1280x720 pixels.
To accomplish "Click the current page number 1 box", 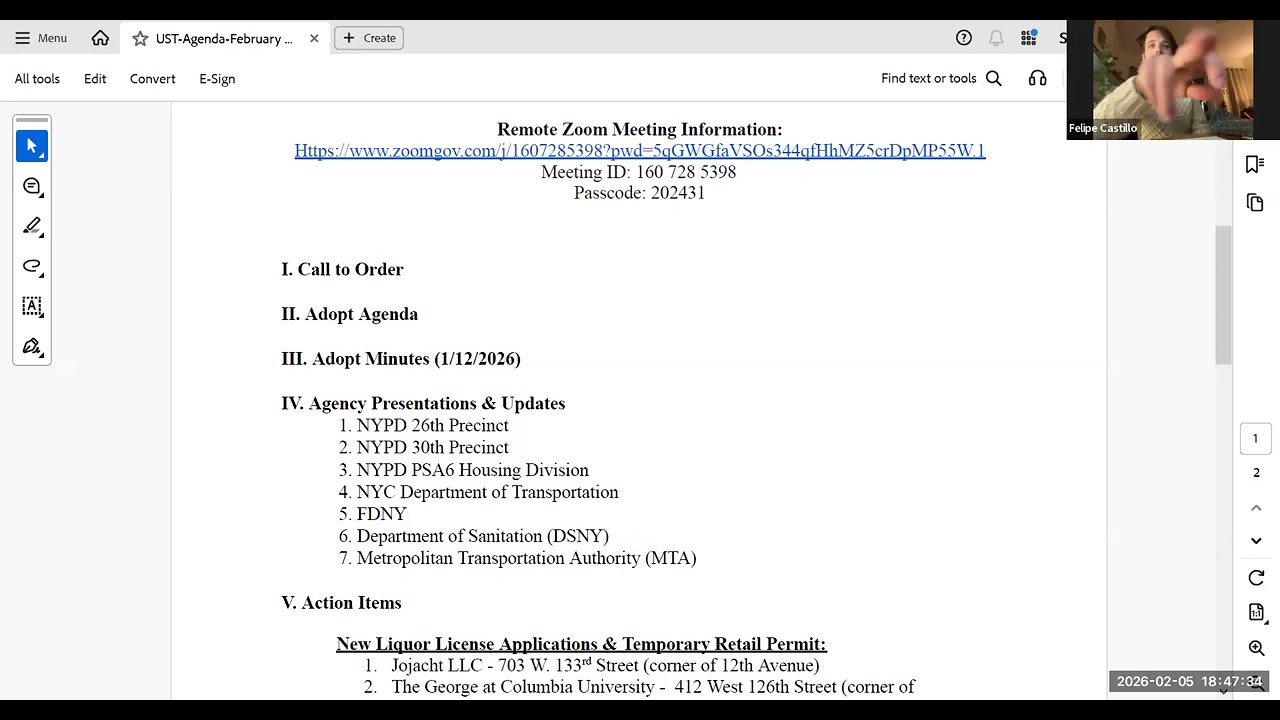I will tap(1256, 438).
